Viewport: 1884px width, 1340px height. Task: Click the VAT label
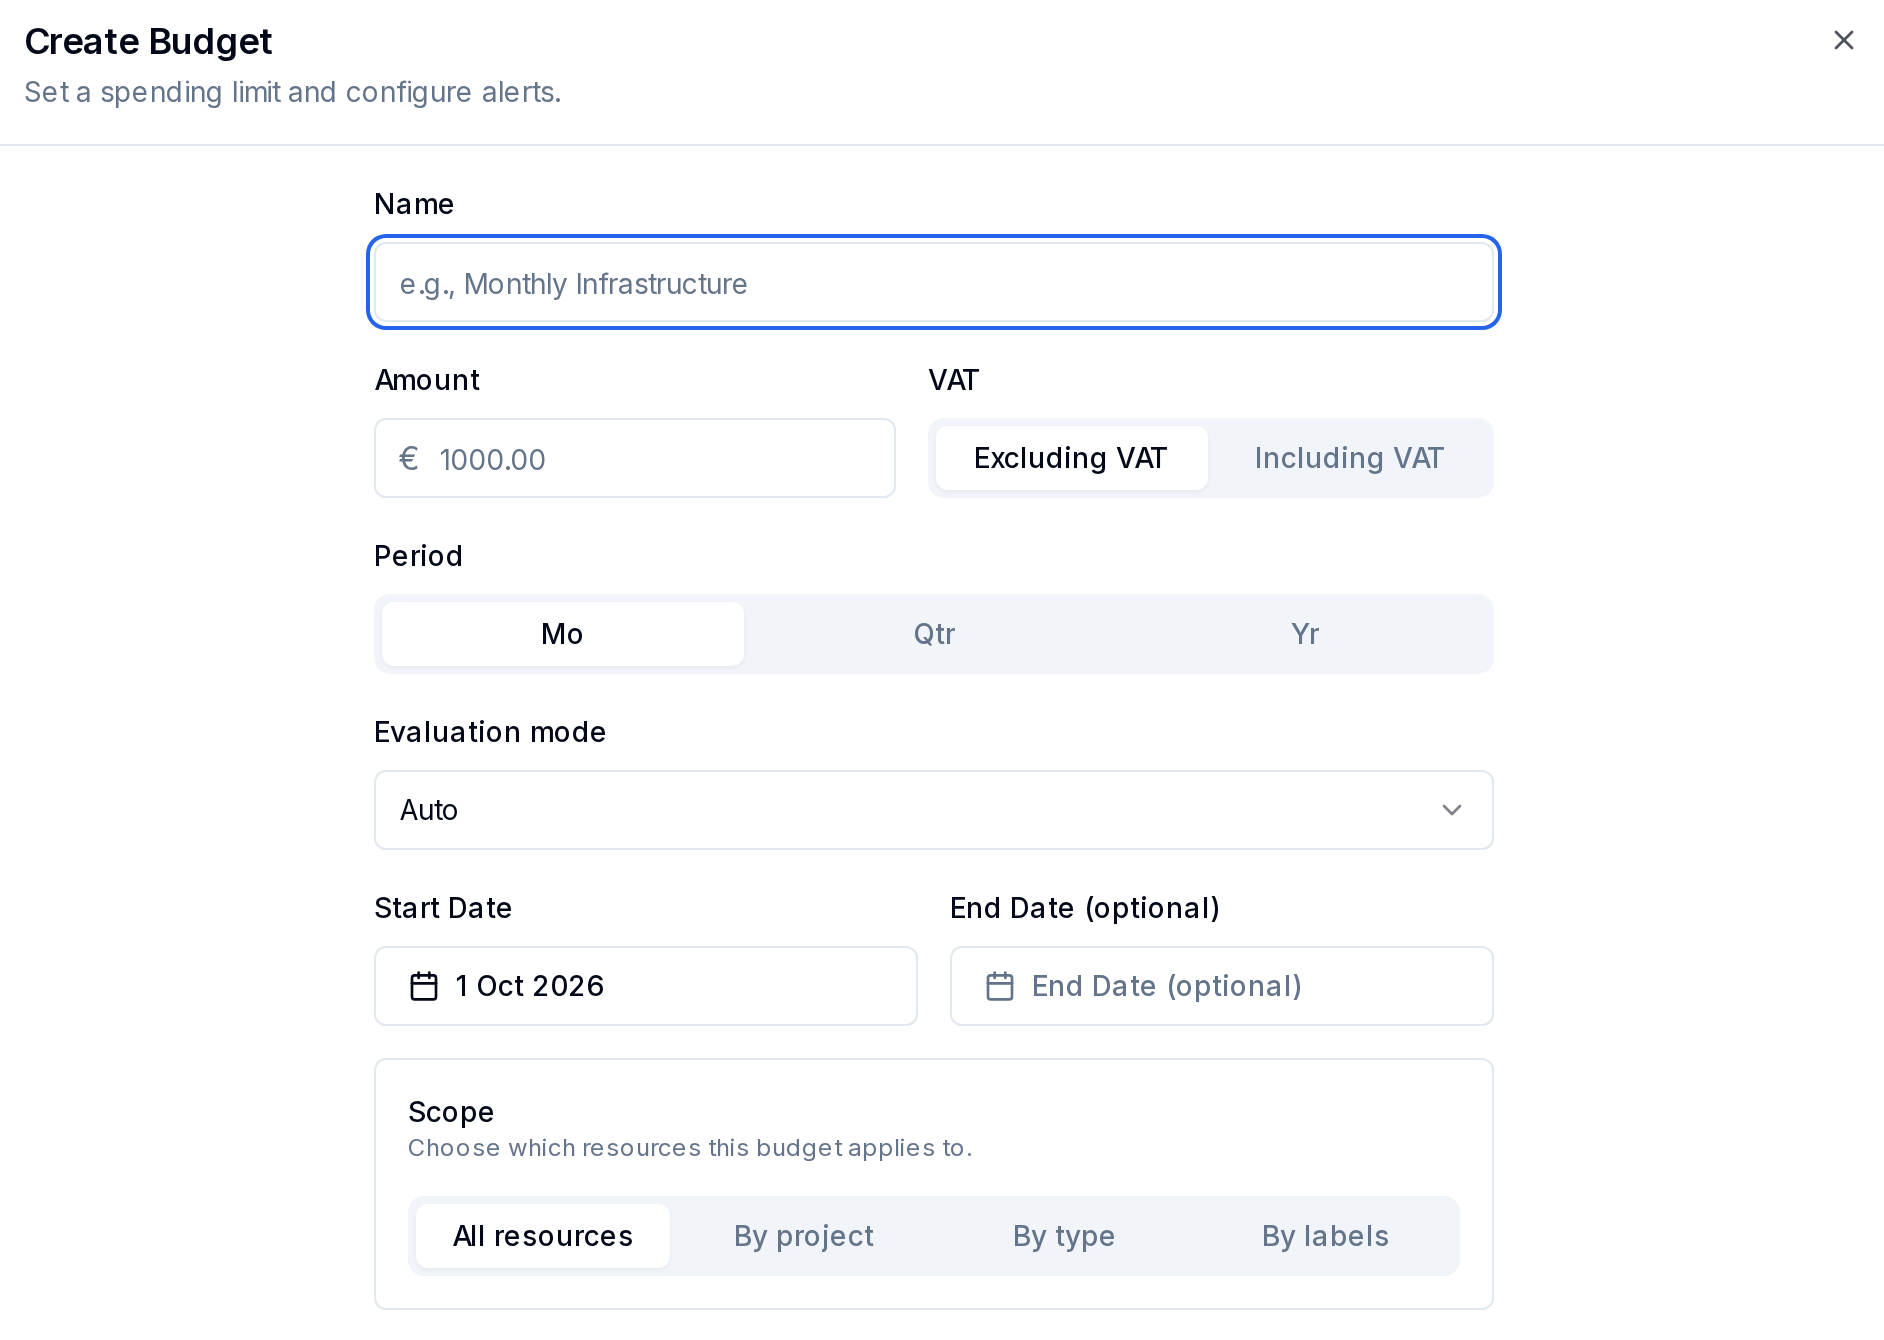tap(954, 380)
